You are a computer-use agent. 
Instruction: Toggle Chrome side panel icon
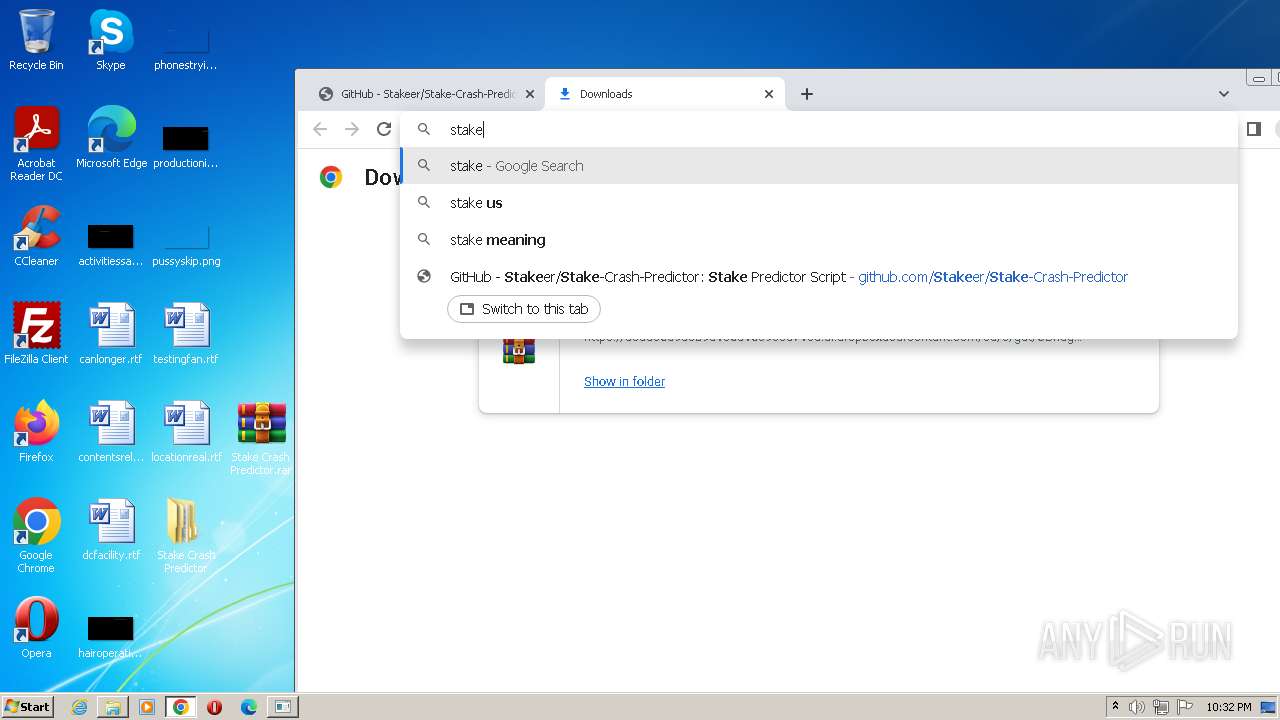[x=1254, y=129]
